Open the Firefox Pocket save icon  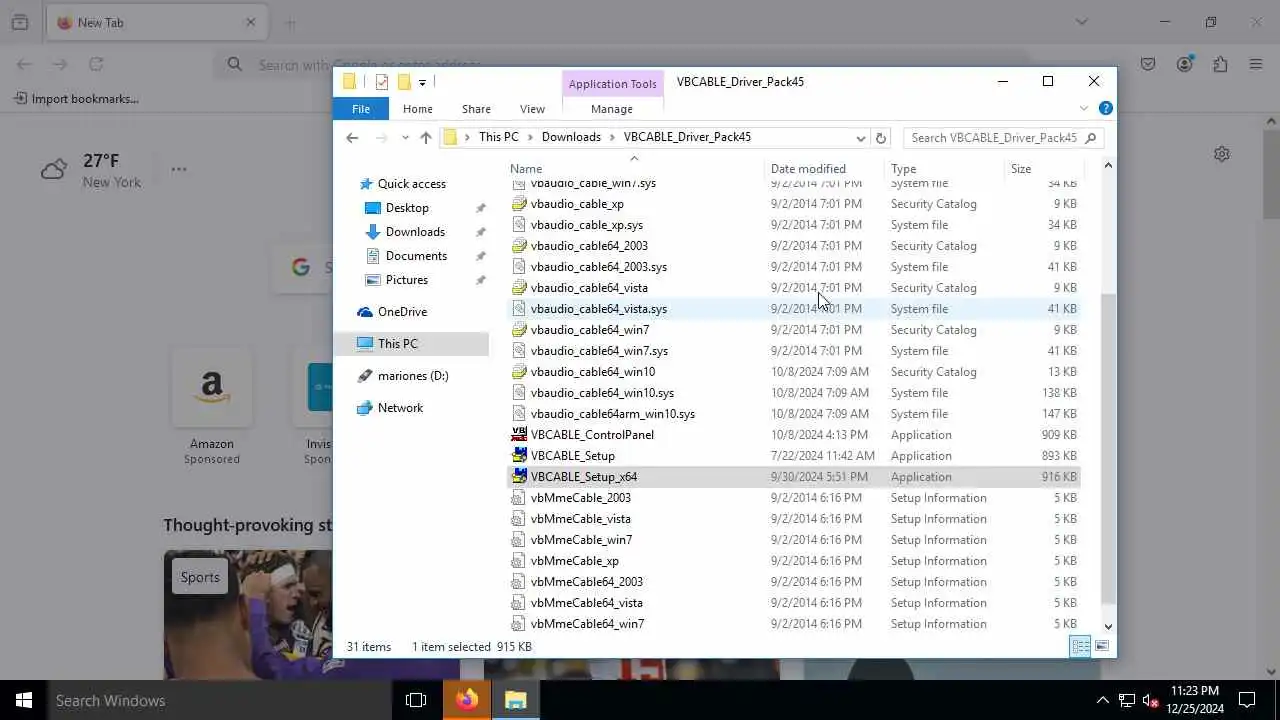coord(1148,64)
